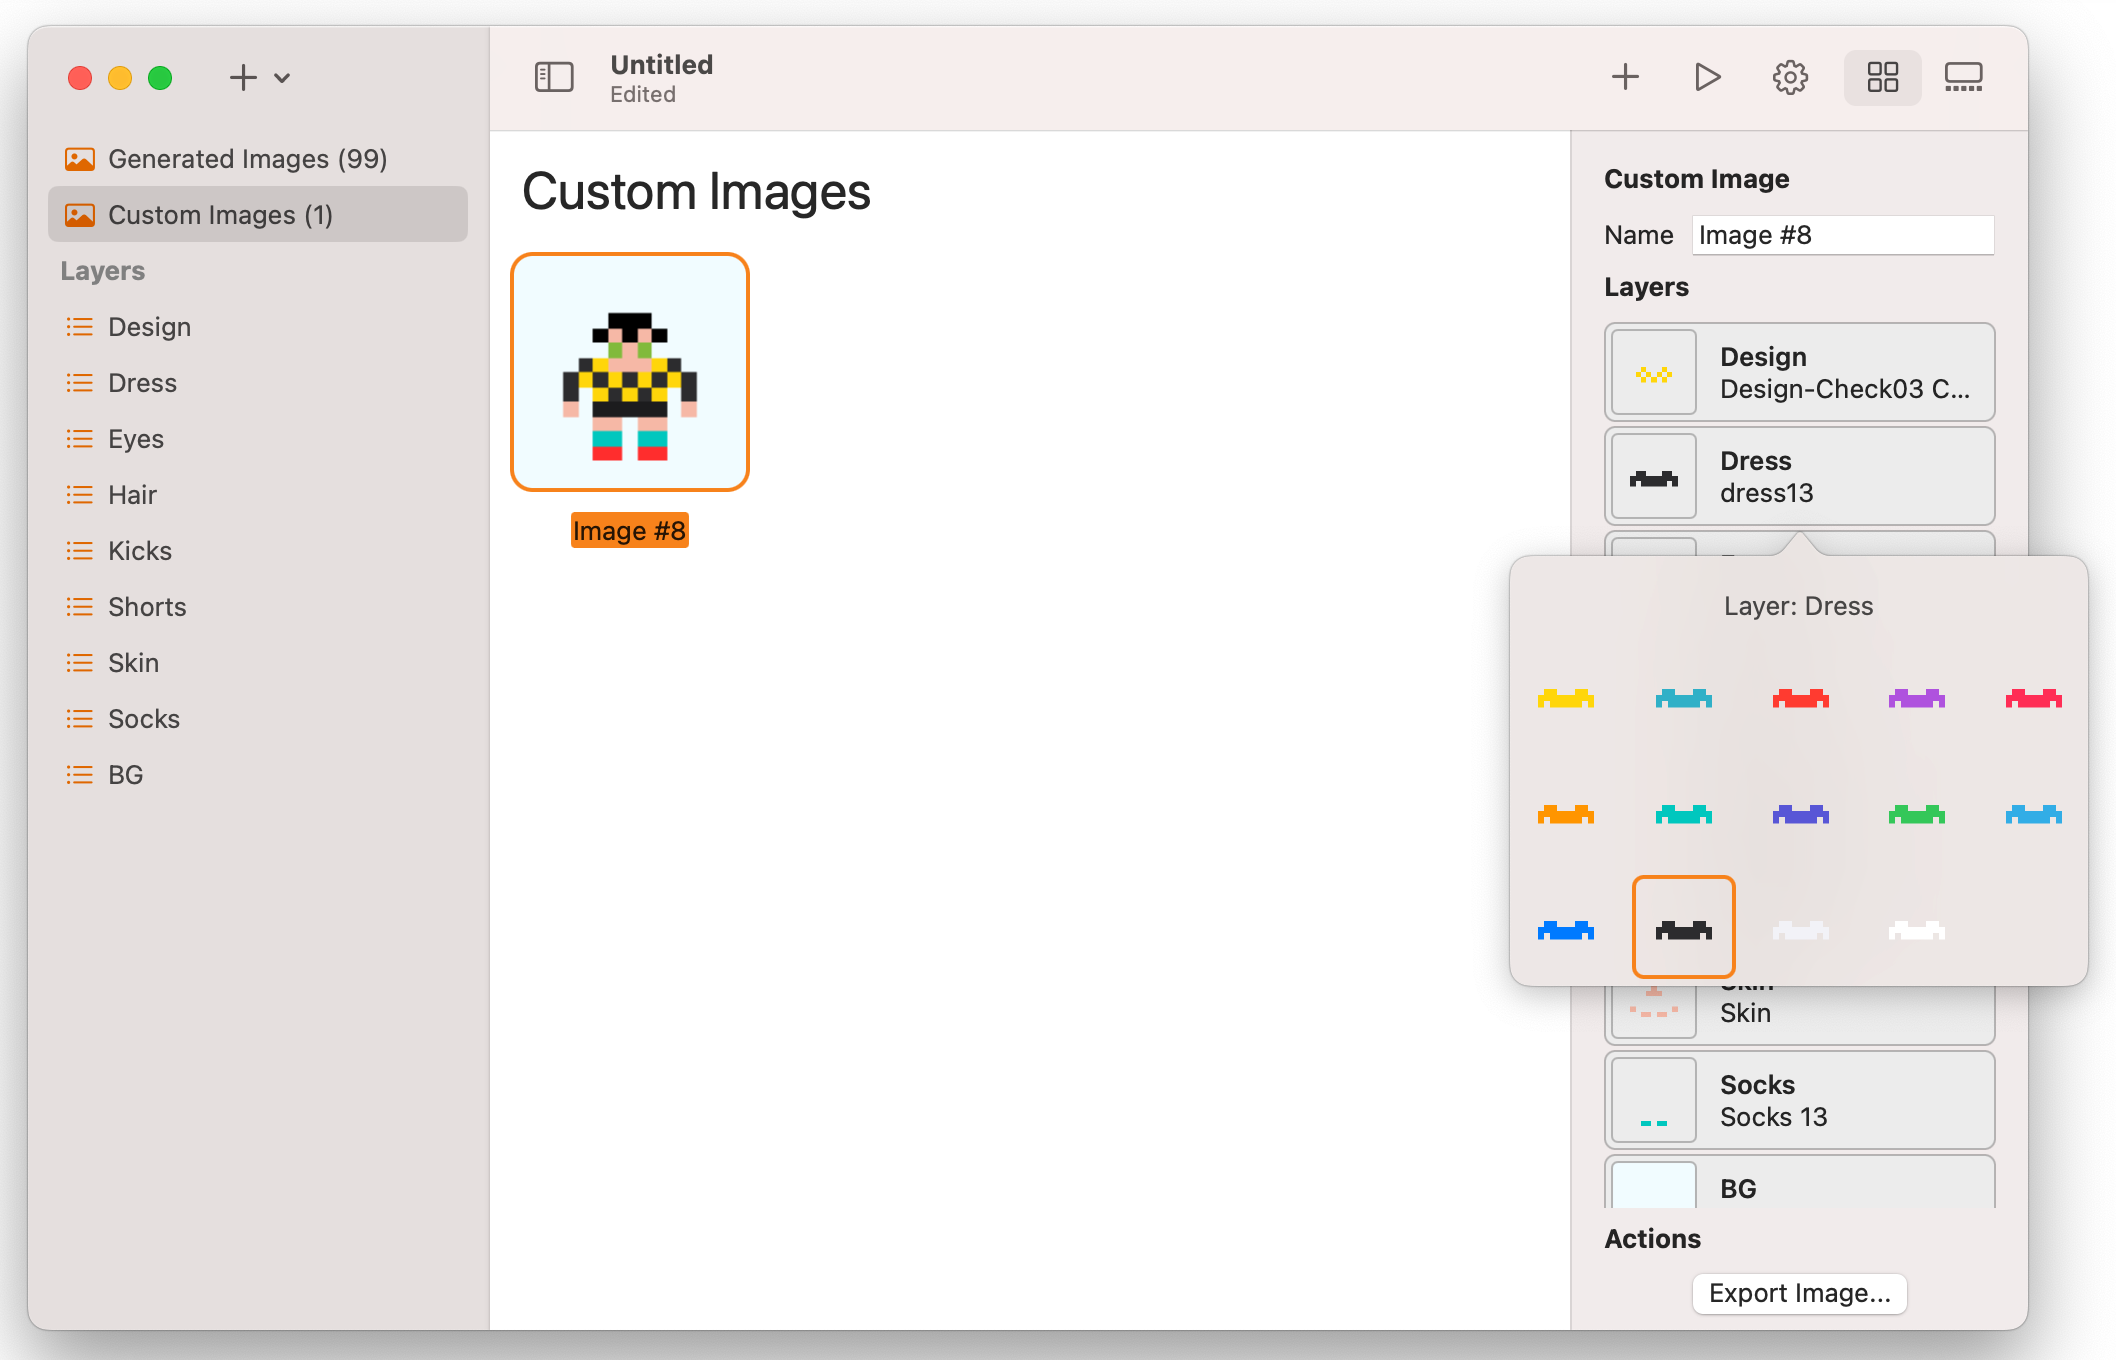Click the Image #8 thumbnail
Image resolution: width=2116 pixels, height=1360 pixels.
(x=630, y=372)
